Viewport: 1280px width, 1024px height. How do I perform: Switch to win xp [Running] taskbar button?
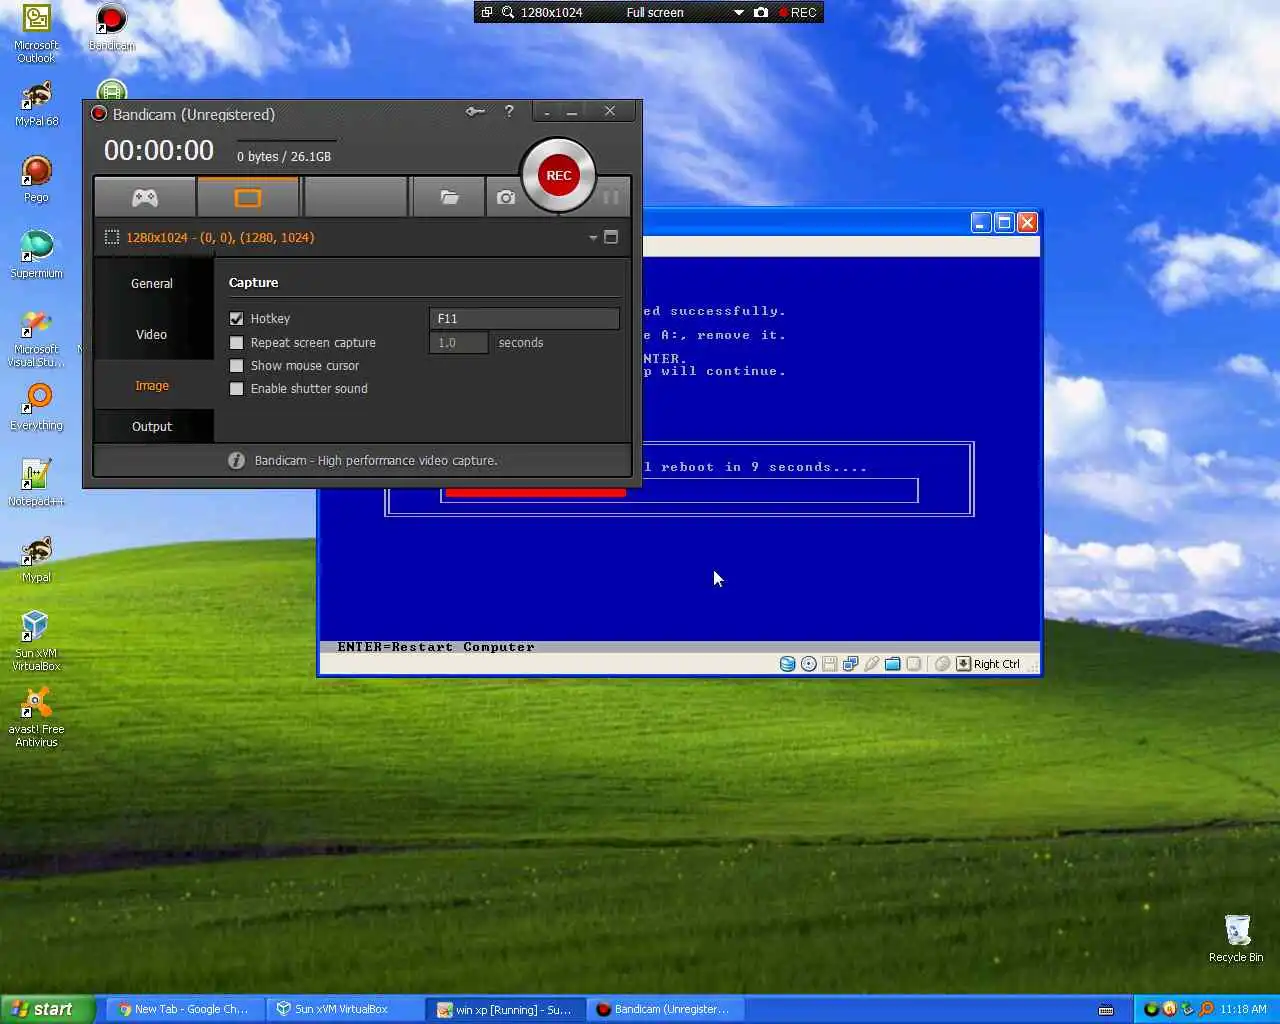(x=505, y=1009)
